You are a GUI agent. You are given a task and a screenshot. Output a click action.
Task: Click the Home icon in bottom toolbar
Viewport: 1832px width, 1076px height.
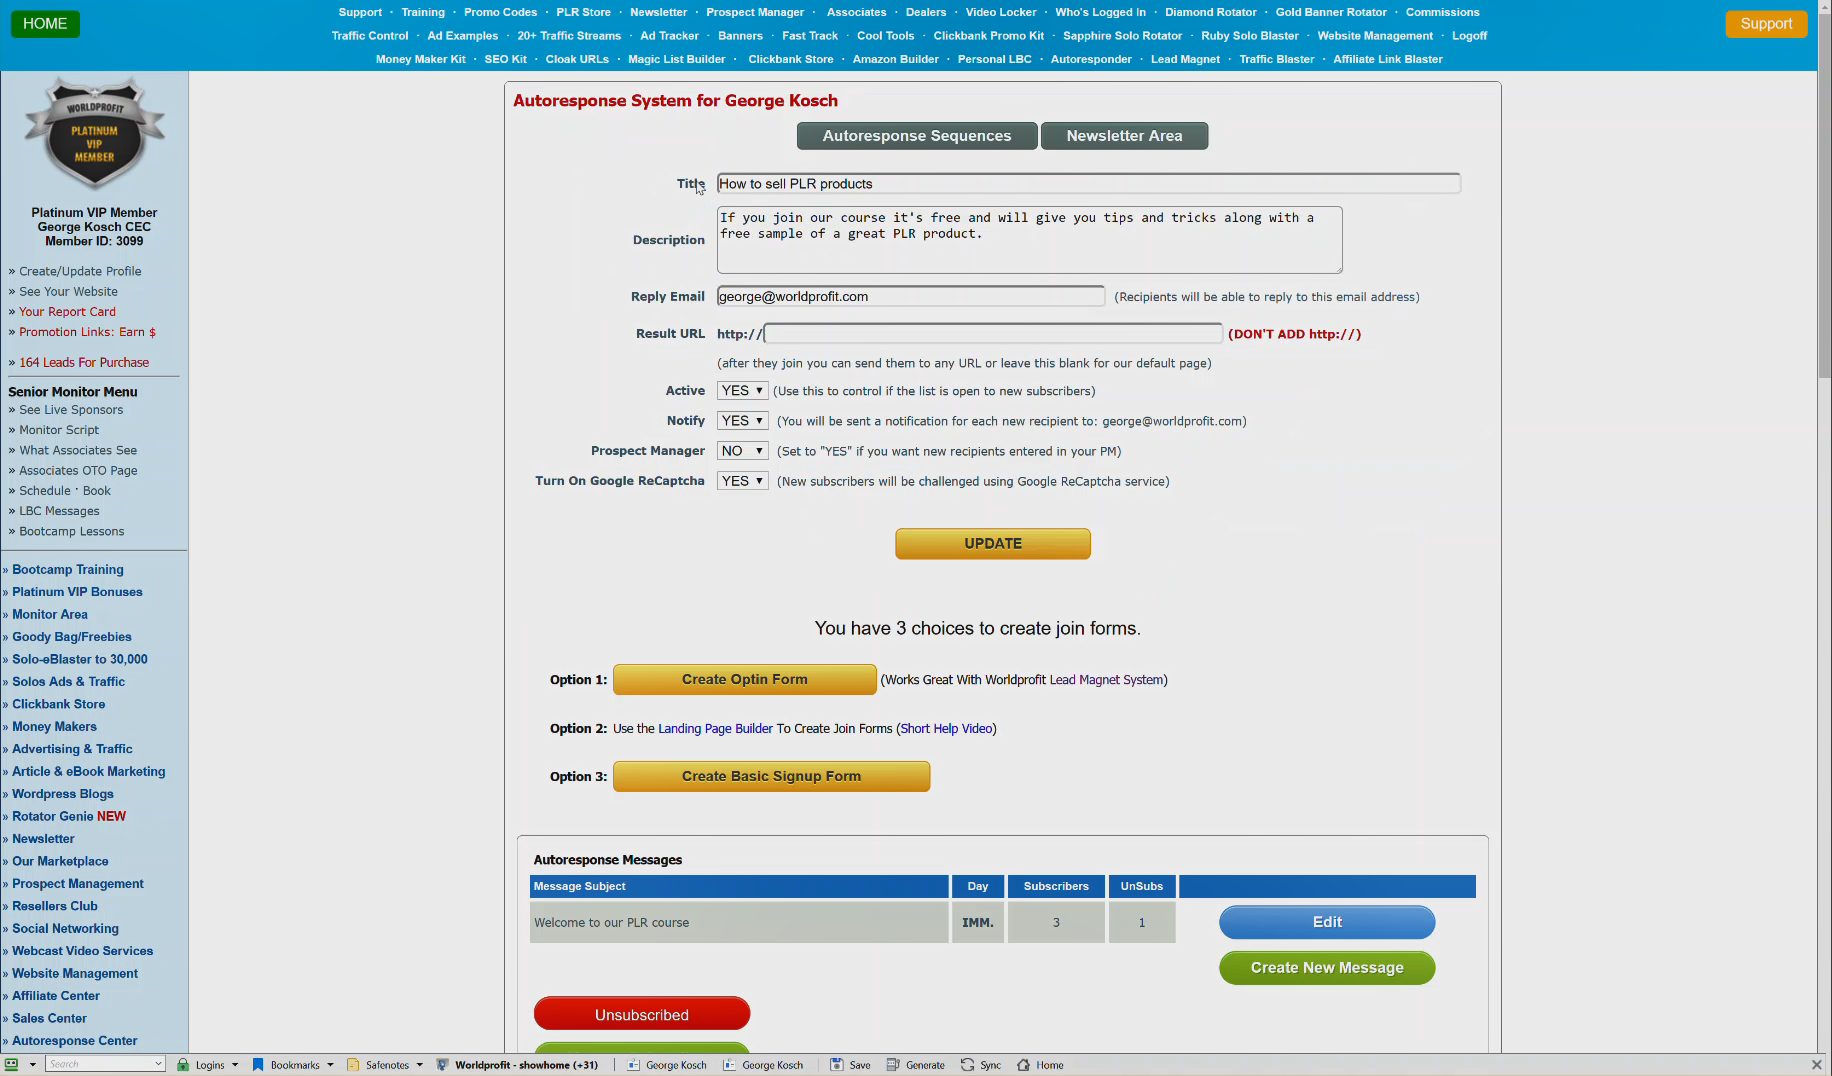click(1023, 1065)
